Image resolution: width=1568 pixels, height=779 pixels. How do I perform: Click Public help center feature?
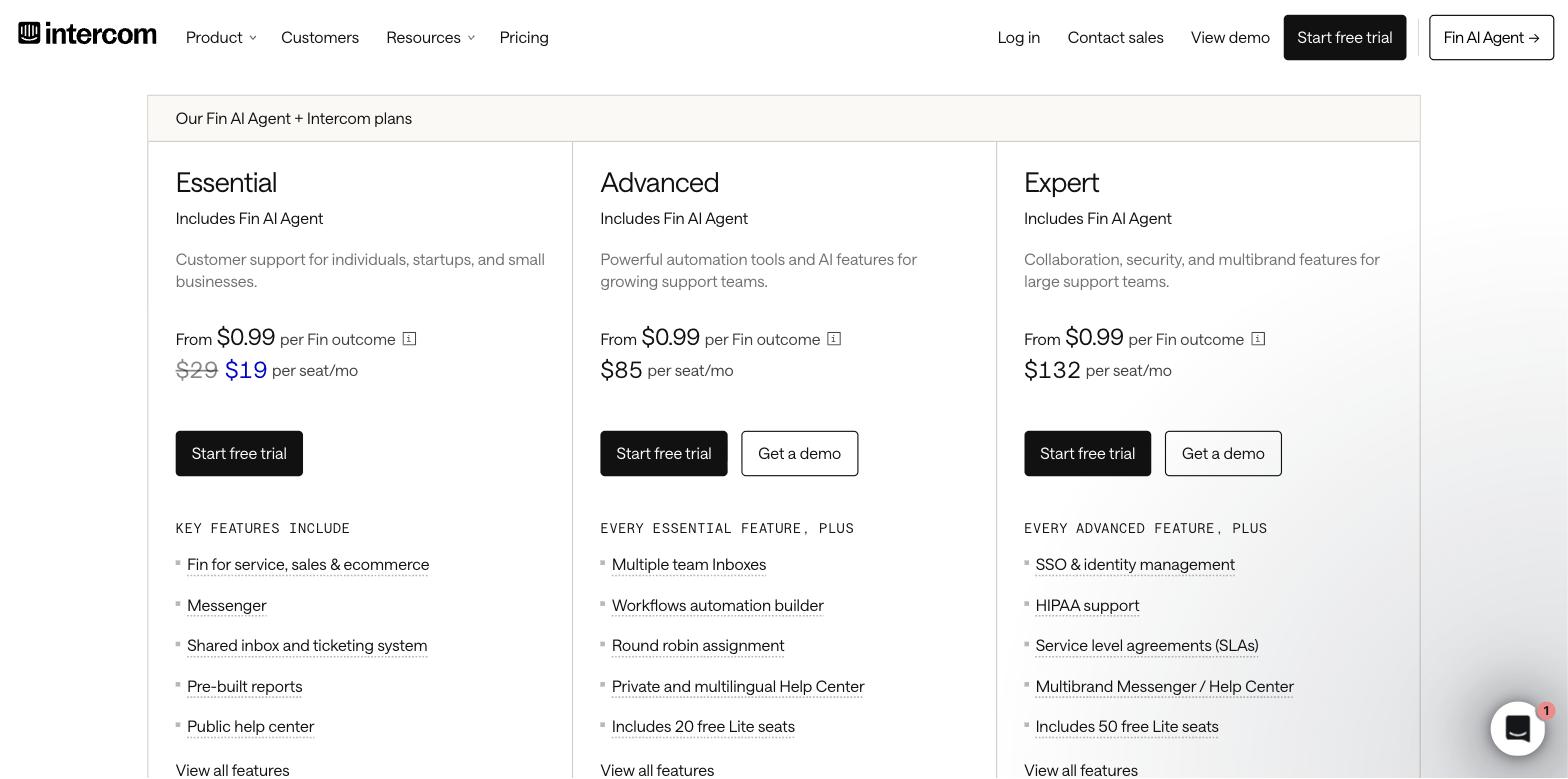250,727
